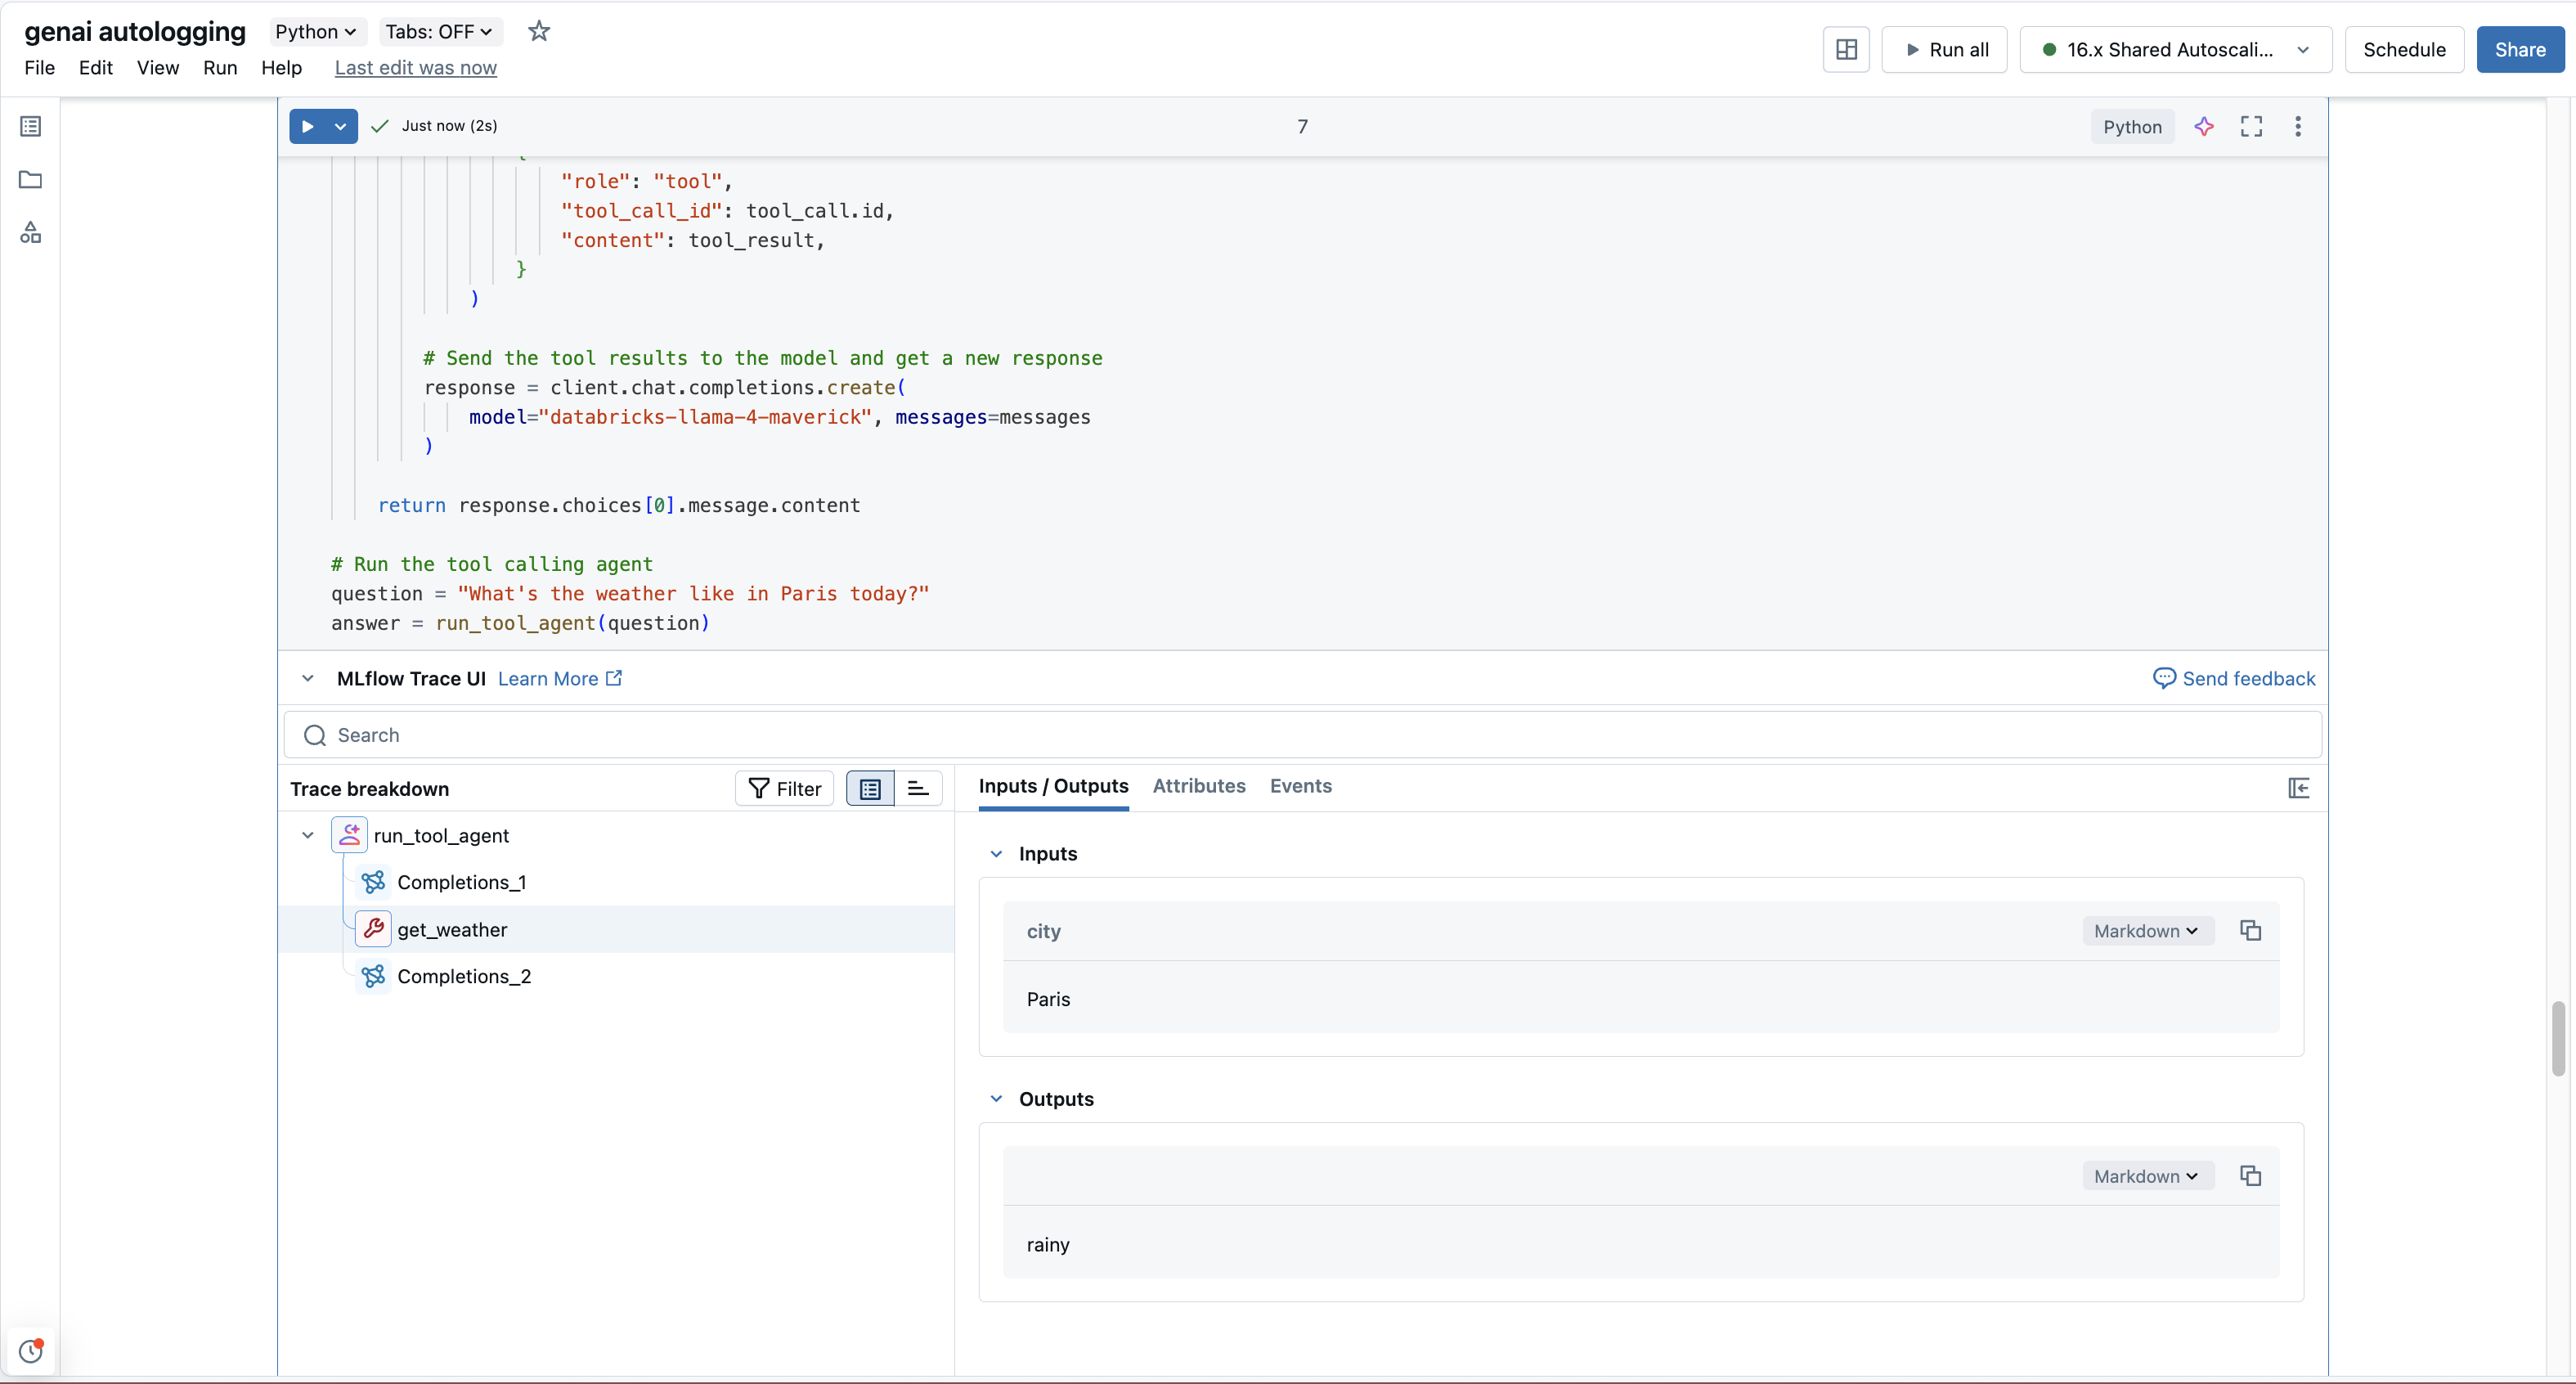
Task: Open the workspace folder browser sidebar
Action: point(30,180)
